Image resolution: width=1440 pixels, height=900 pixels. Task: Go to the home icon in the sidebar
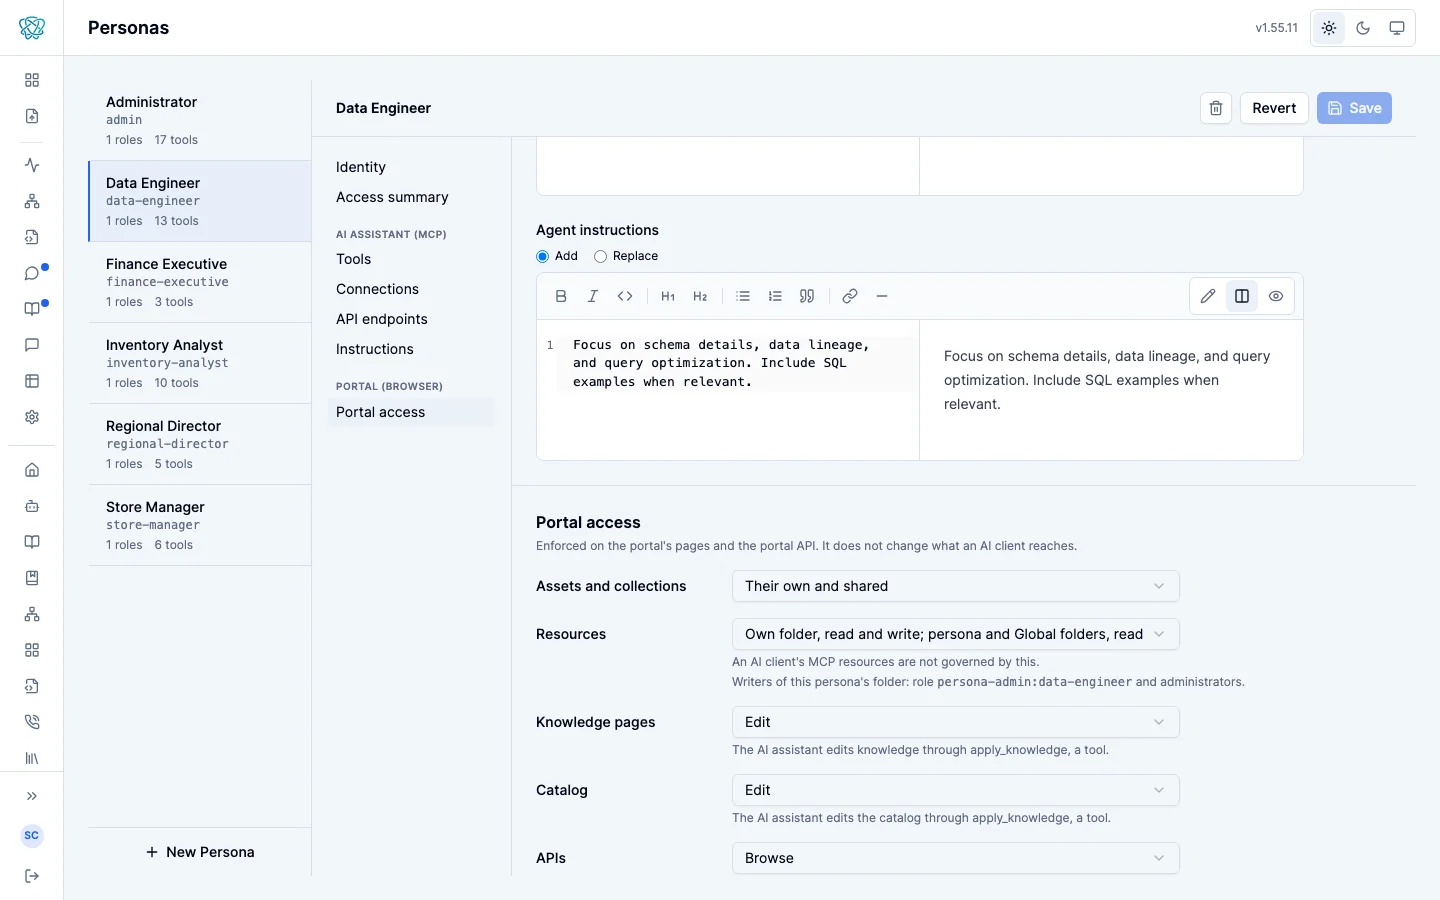[x=32, y=470]
